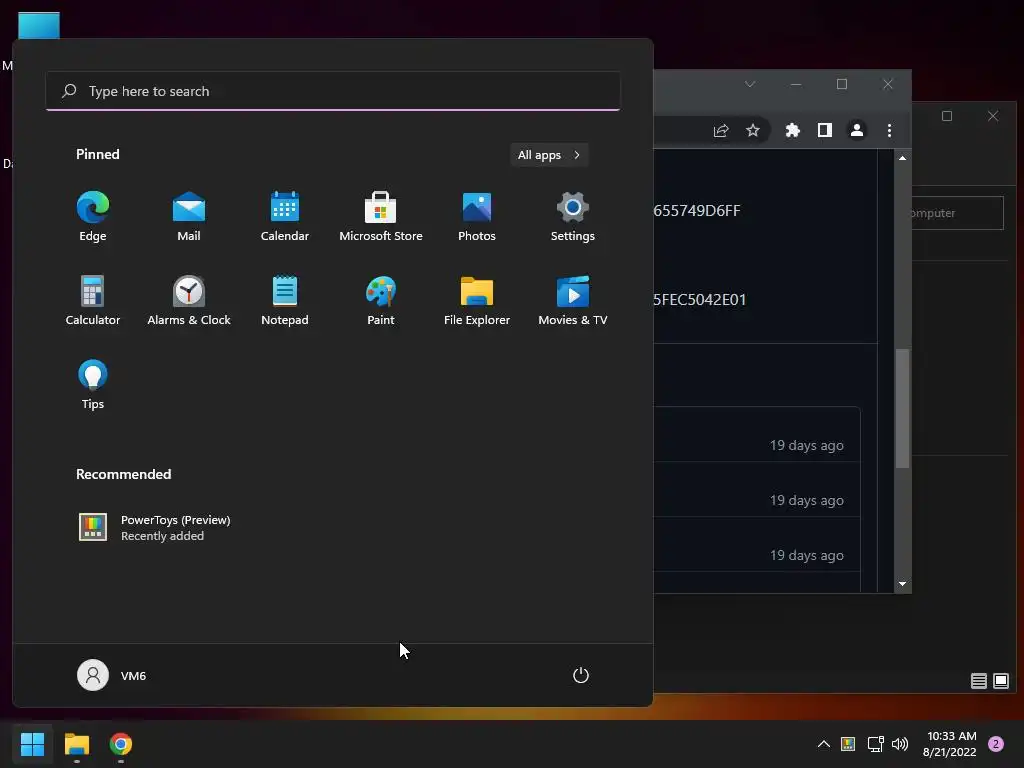The width and height of the screenshot is (1024, 768).
Task: Click the power button in Start menu
Action: 581,675
